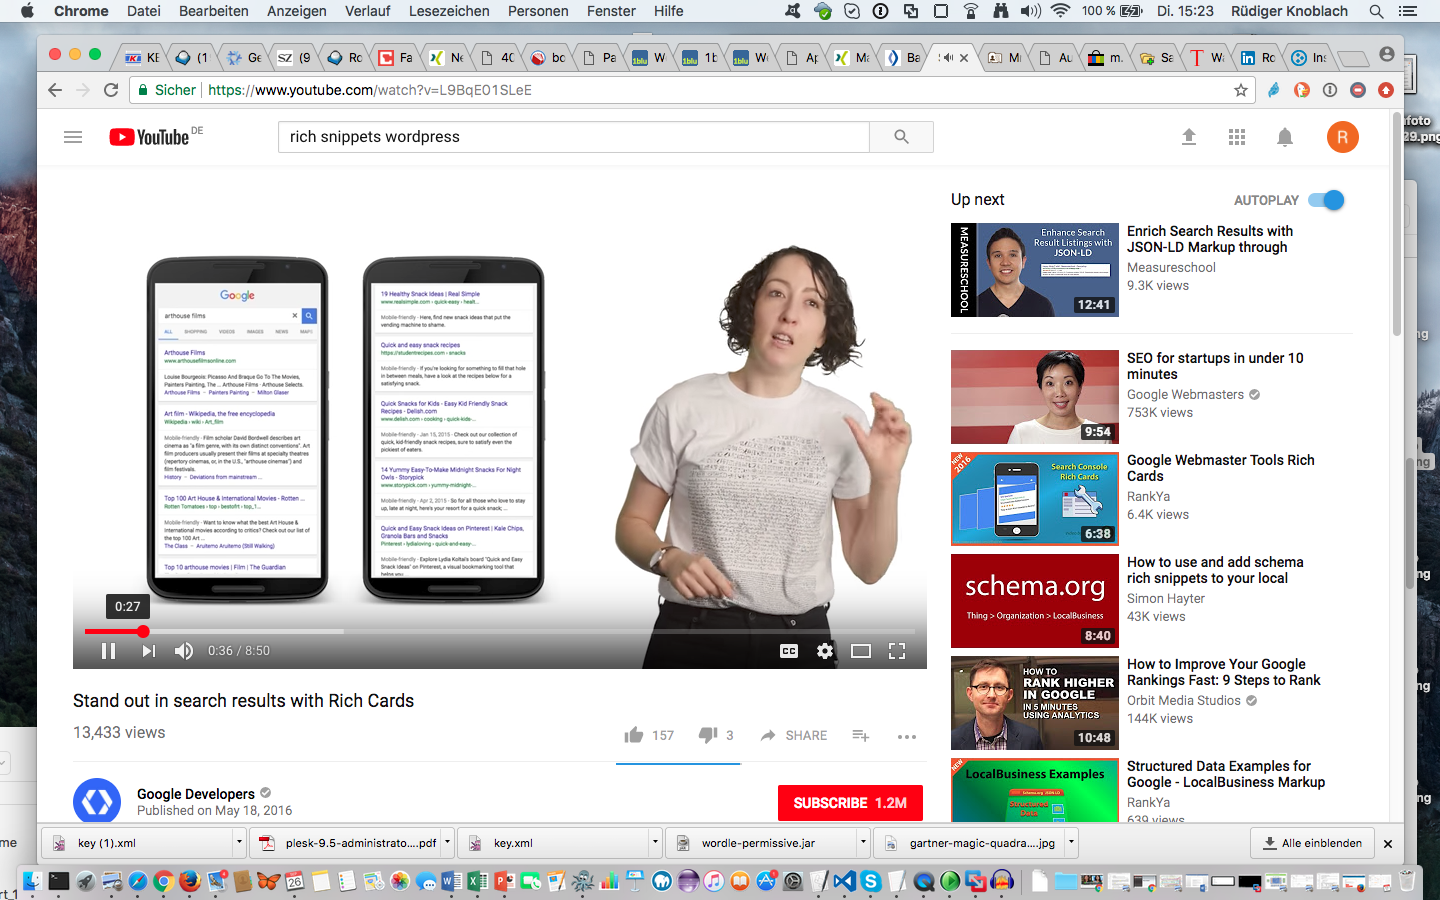This screenshot has height=900, width=1440.
Task: Open Skype from the Dock
Action: [x=871, y=881]
